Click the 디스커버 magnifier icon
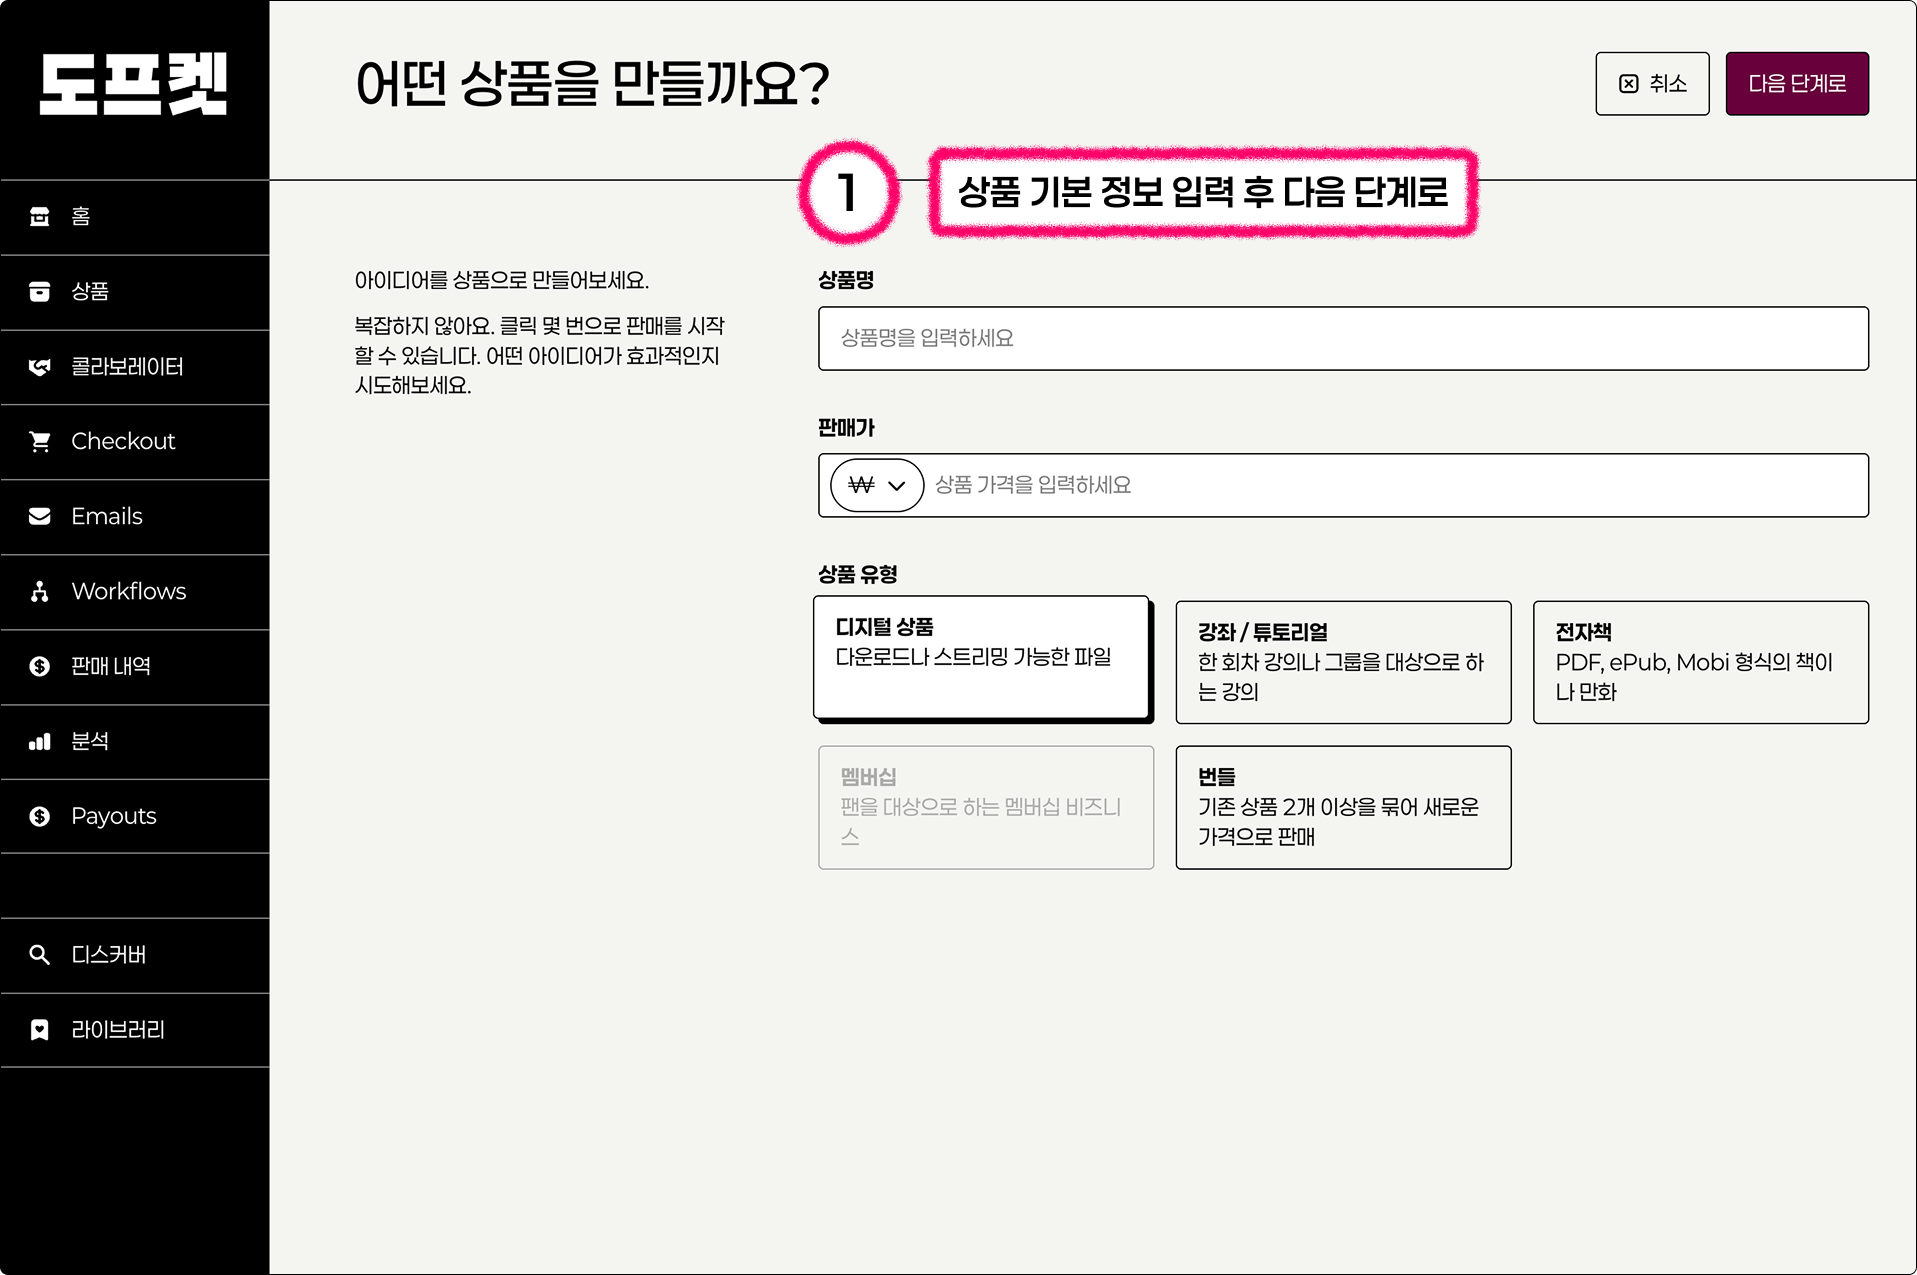Screen dimensions: 1917x1275 40,955
